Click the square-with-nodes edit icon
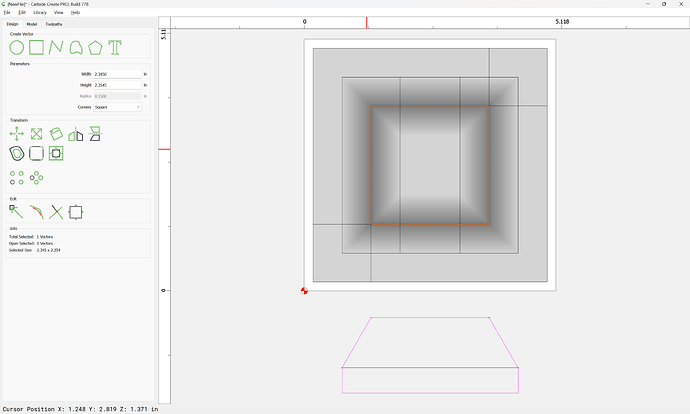The width and height of the screenshot is (690, 414). pos(76,212)
